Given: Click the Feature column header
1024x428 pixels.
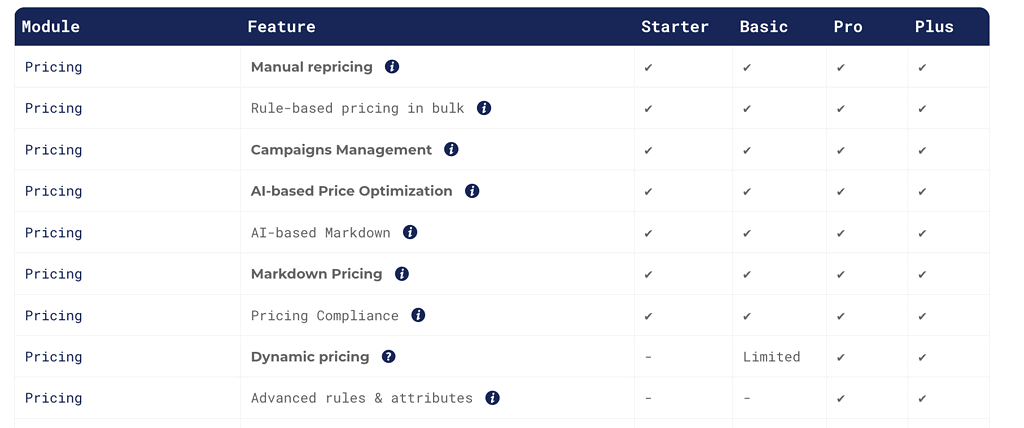Looking at the screenshot, I should [281, 27].
